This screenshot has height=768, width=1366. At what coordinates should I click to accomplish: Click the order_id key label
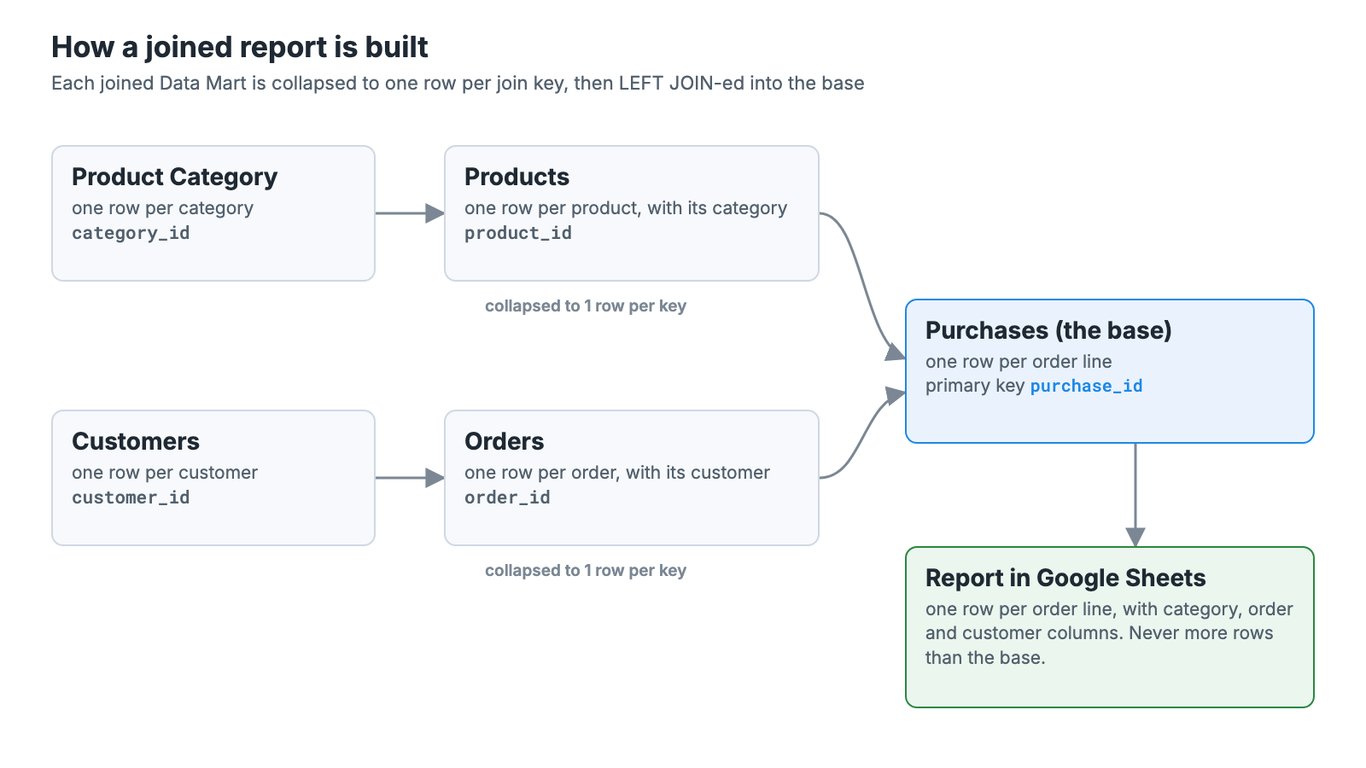[x=508, y=498]
